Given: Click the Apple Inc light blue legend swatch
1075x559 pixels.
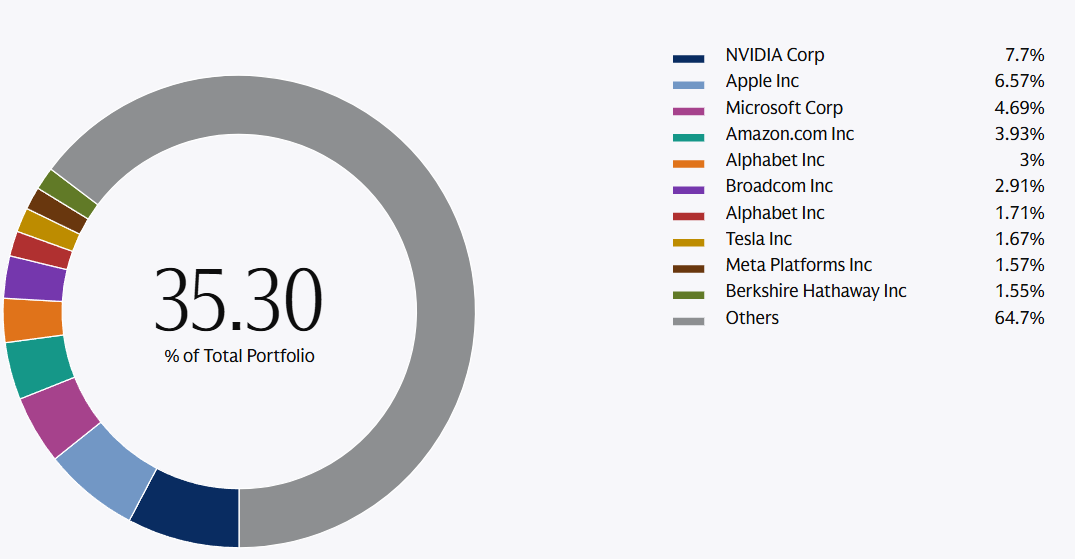Looking at the screenshot, I should [x=688, y=85].
